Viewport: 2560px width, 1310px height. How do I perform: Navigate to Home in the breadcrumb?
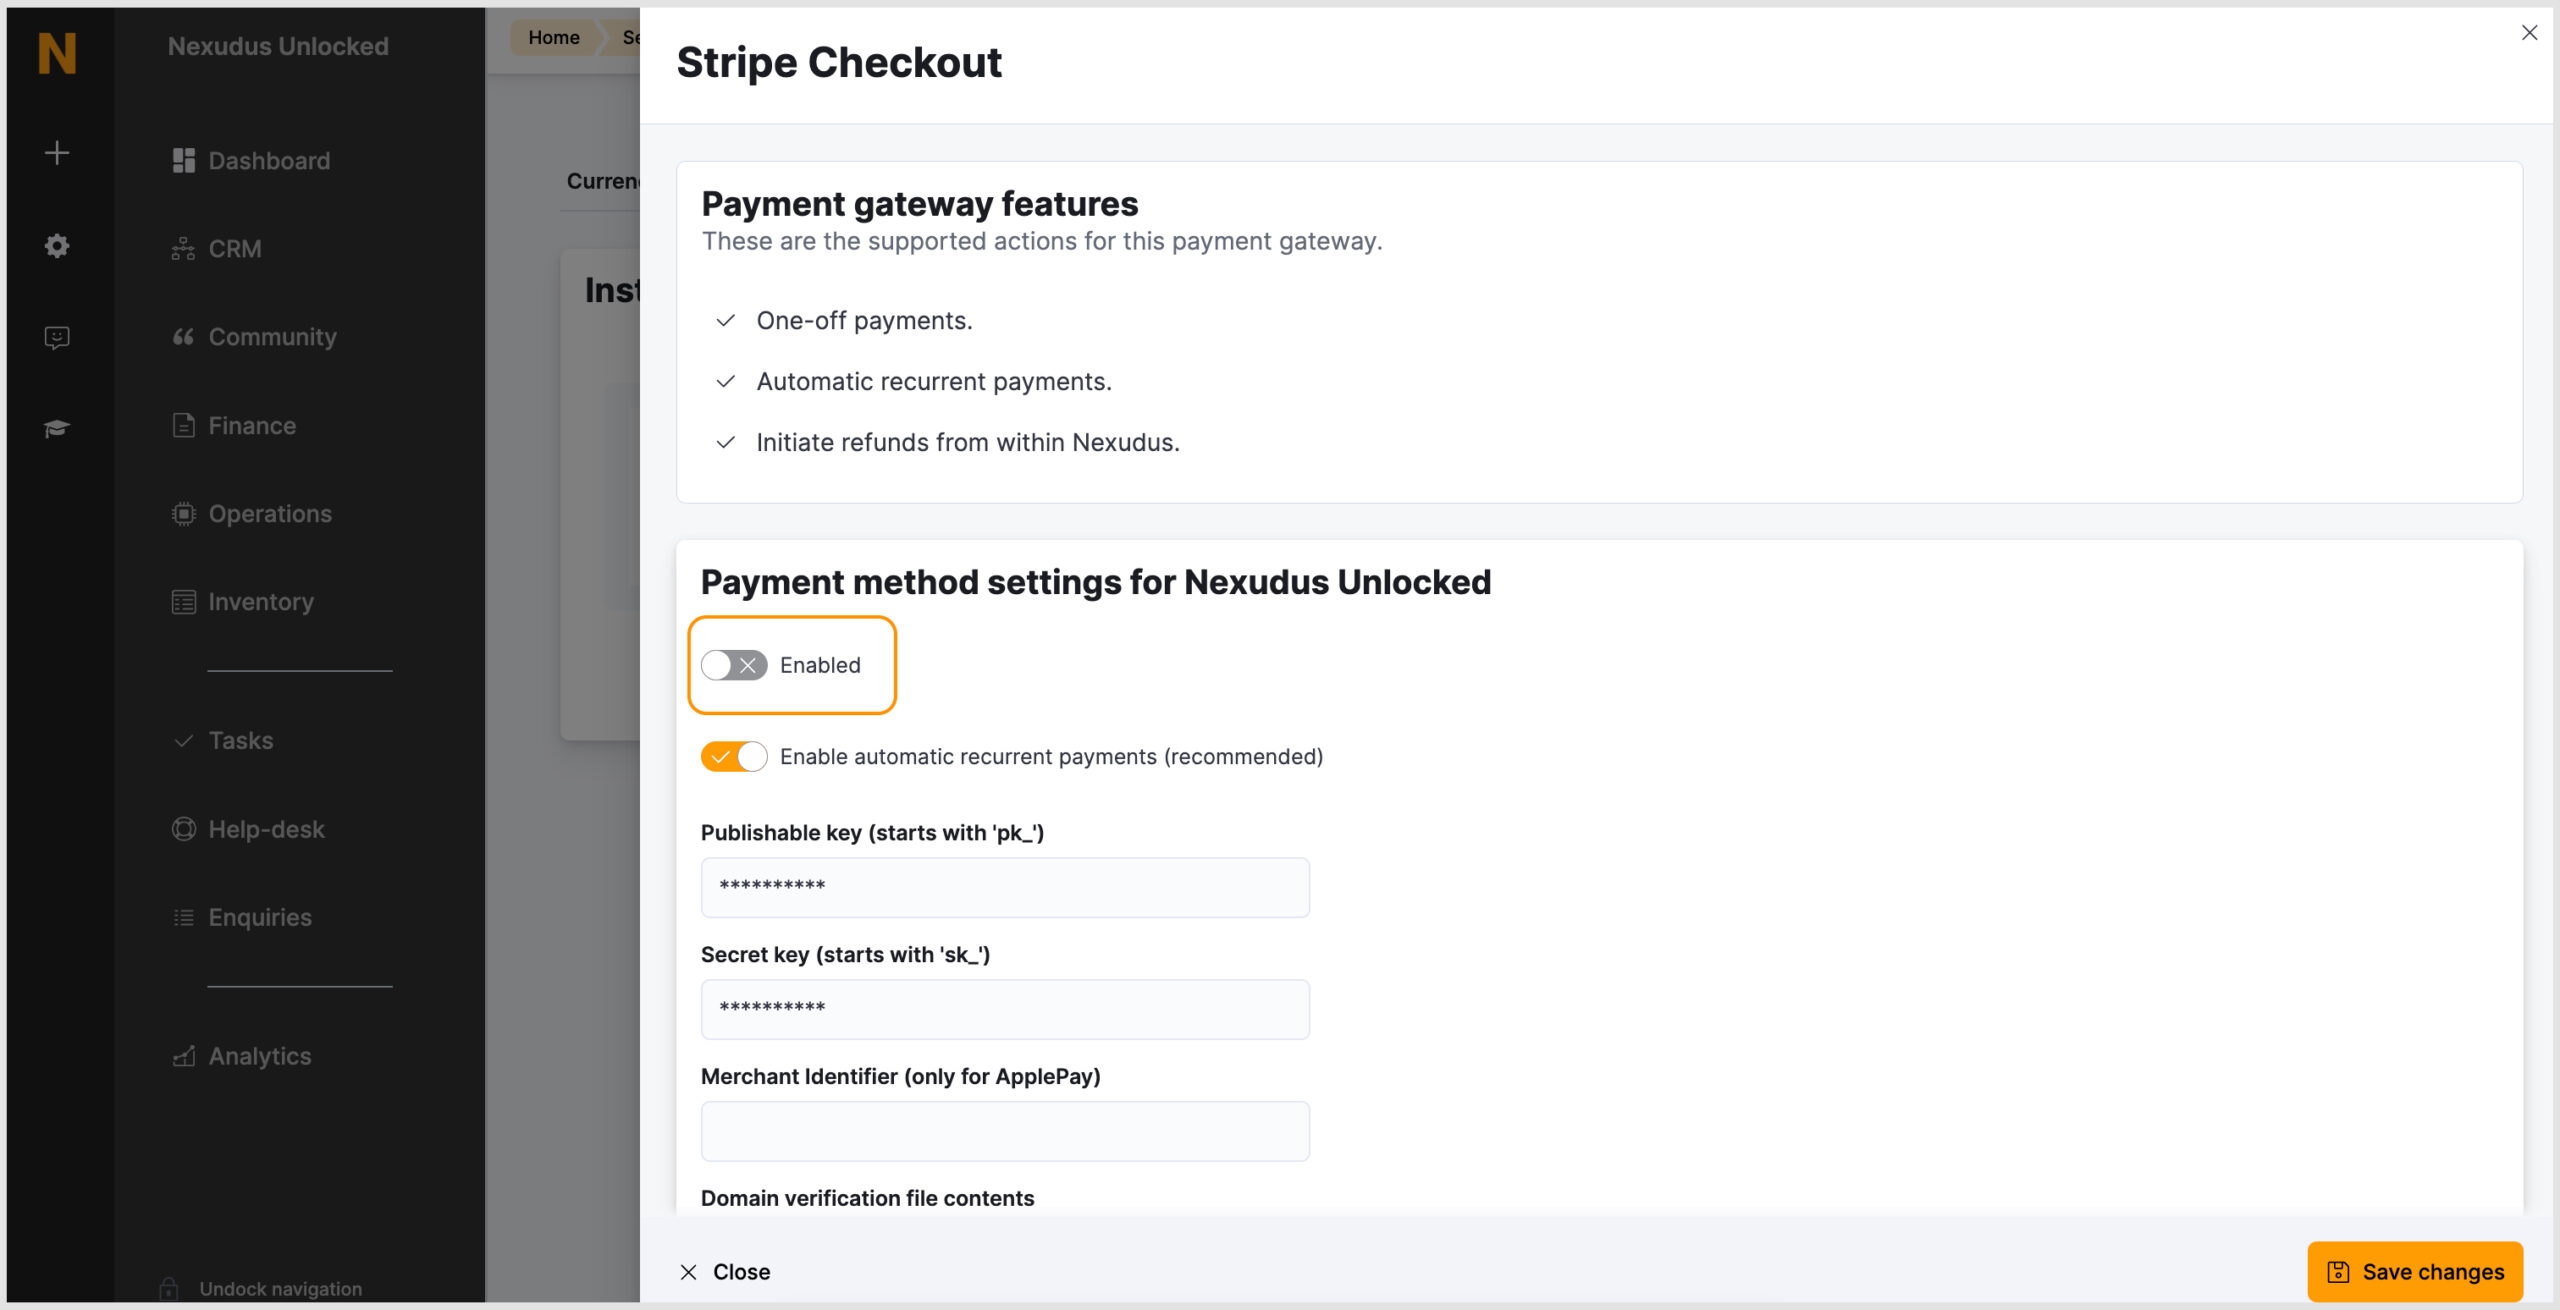tap(555, 37)
